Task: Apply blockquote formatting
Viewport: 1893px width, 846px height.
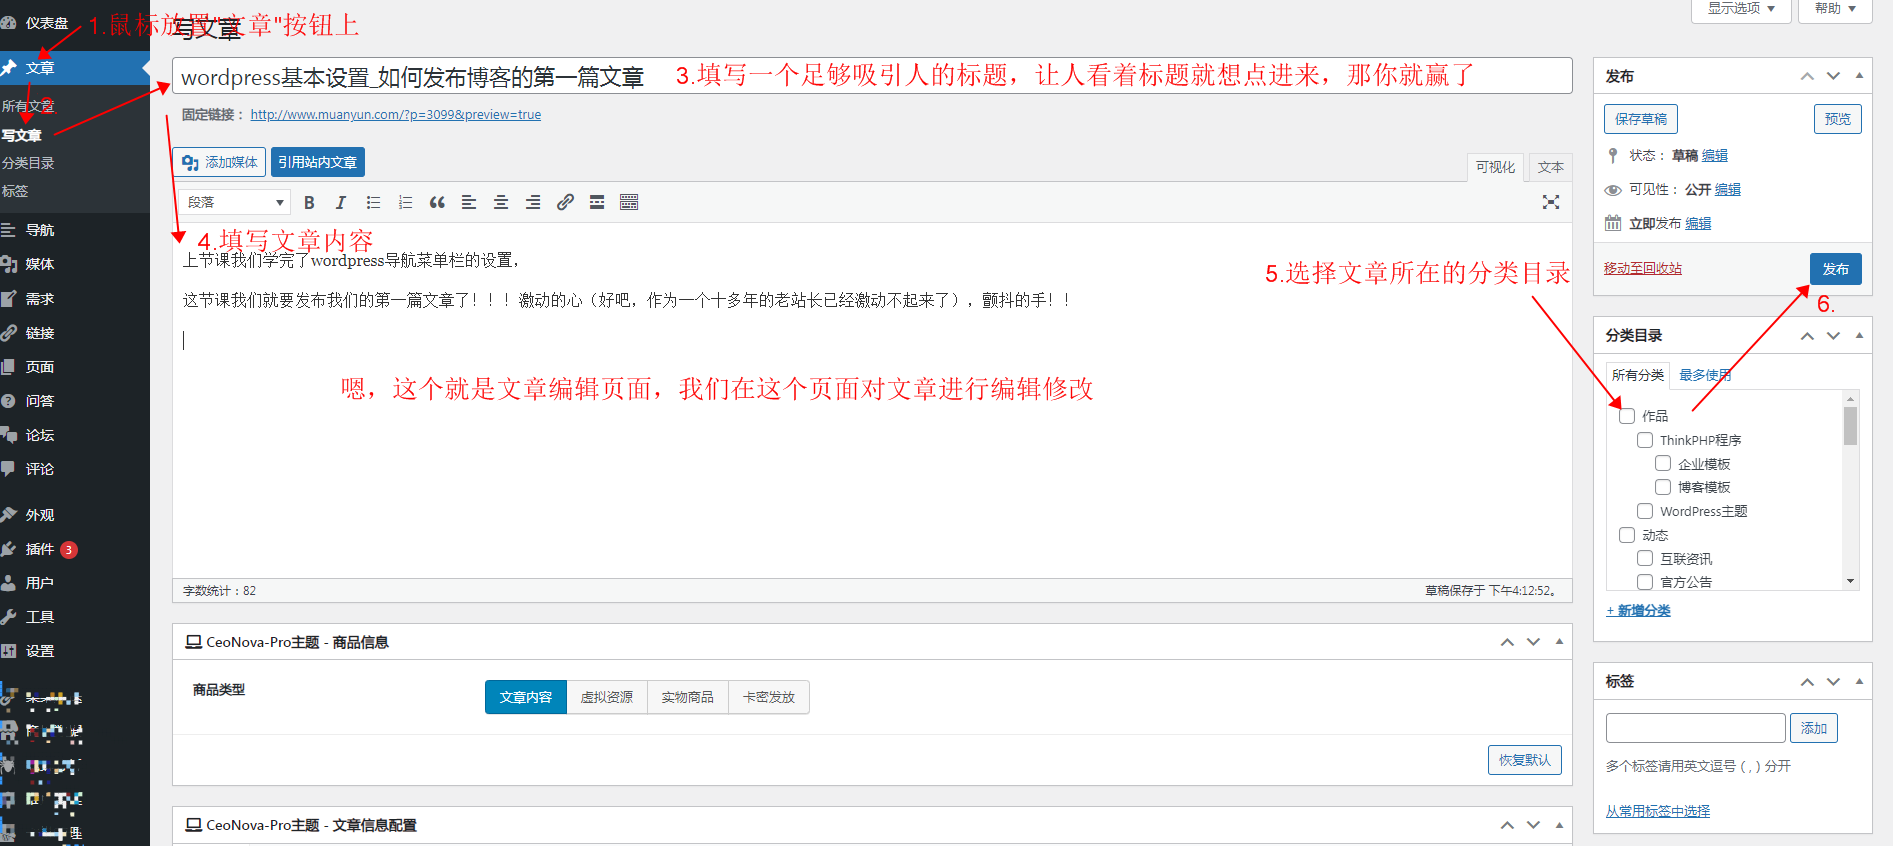Action: click(437, 202)
